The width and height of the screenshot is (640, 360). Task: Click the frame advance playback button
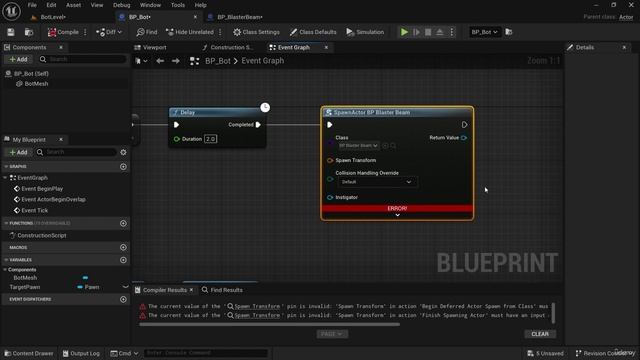[416, 32]
